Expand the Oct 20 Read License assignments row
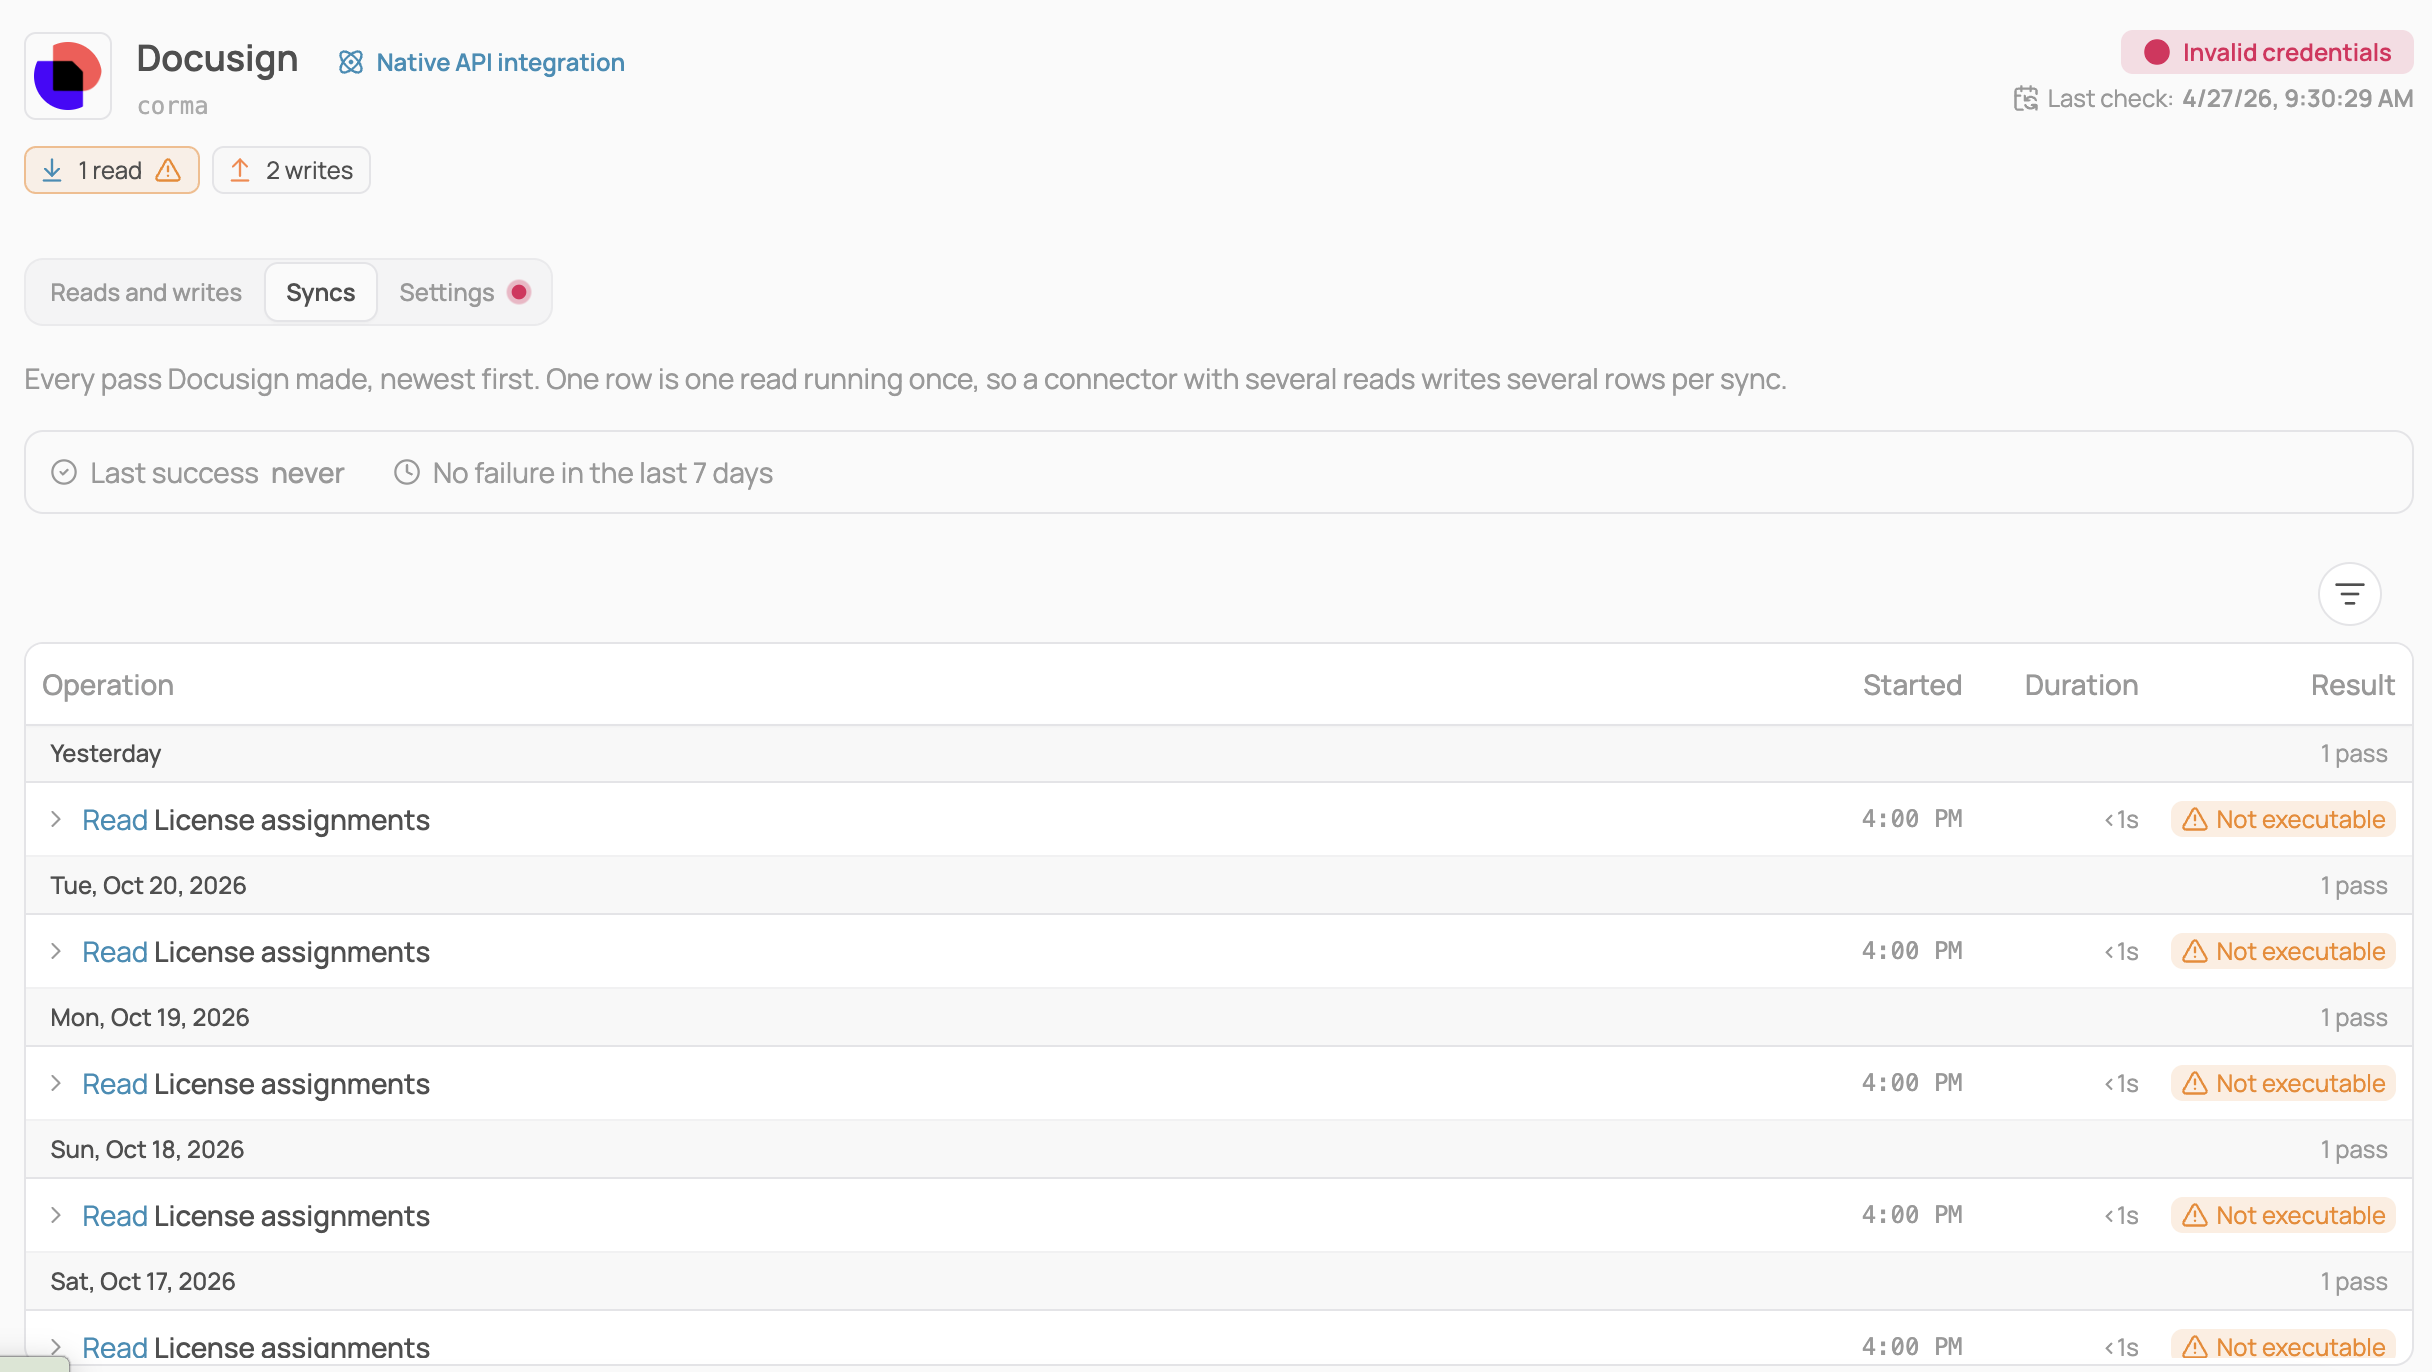The width and height of the screenshot is (2432, 1372). (x=56, y=951)
